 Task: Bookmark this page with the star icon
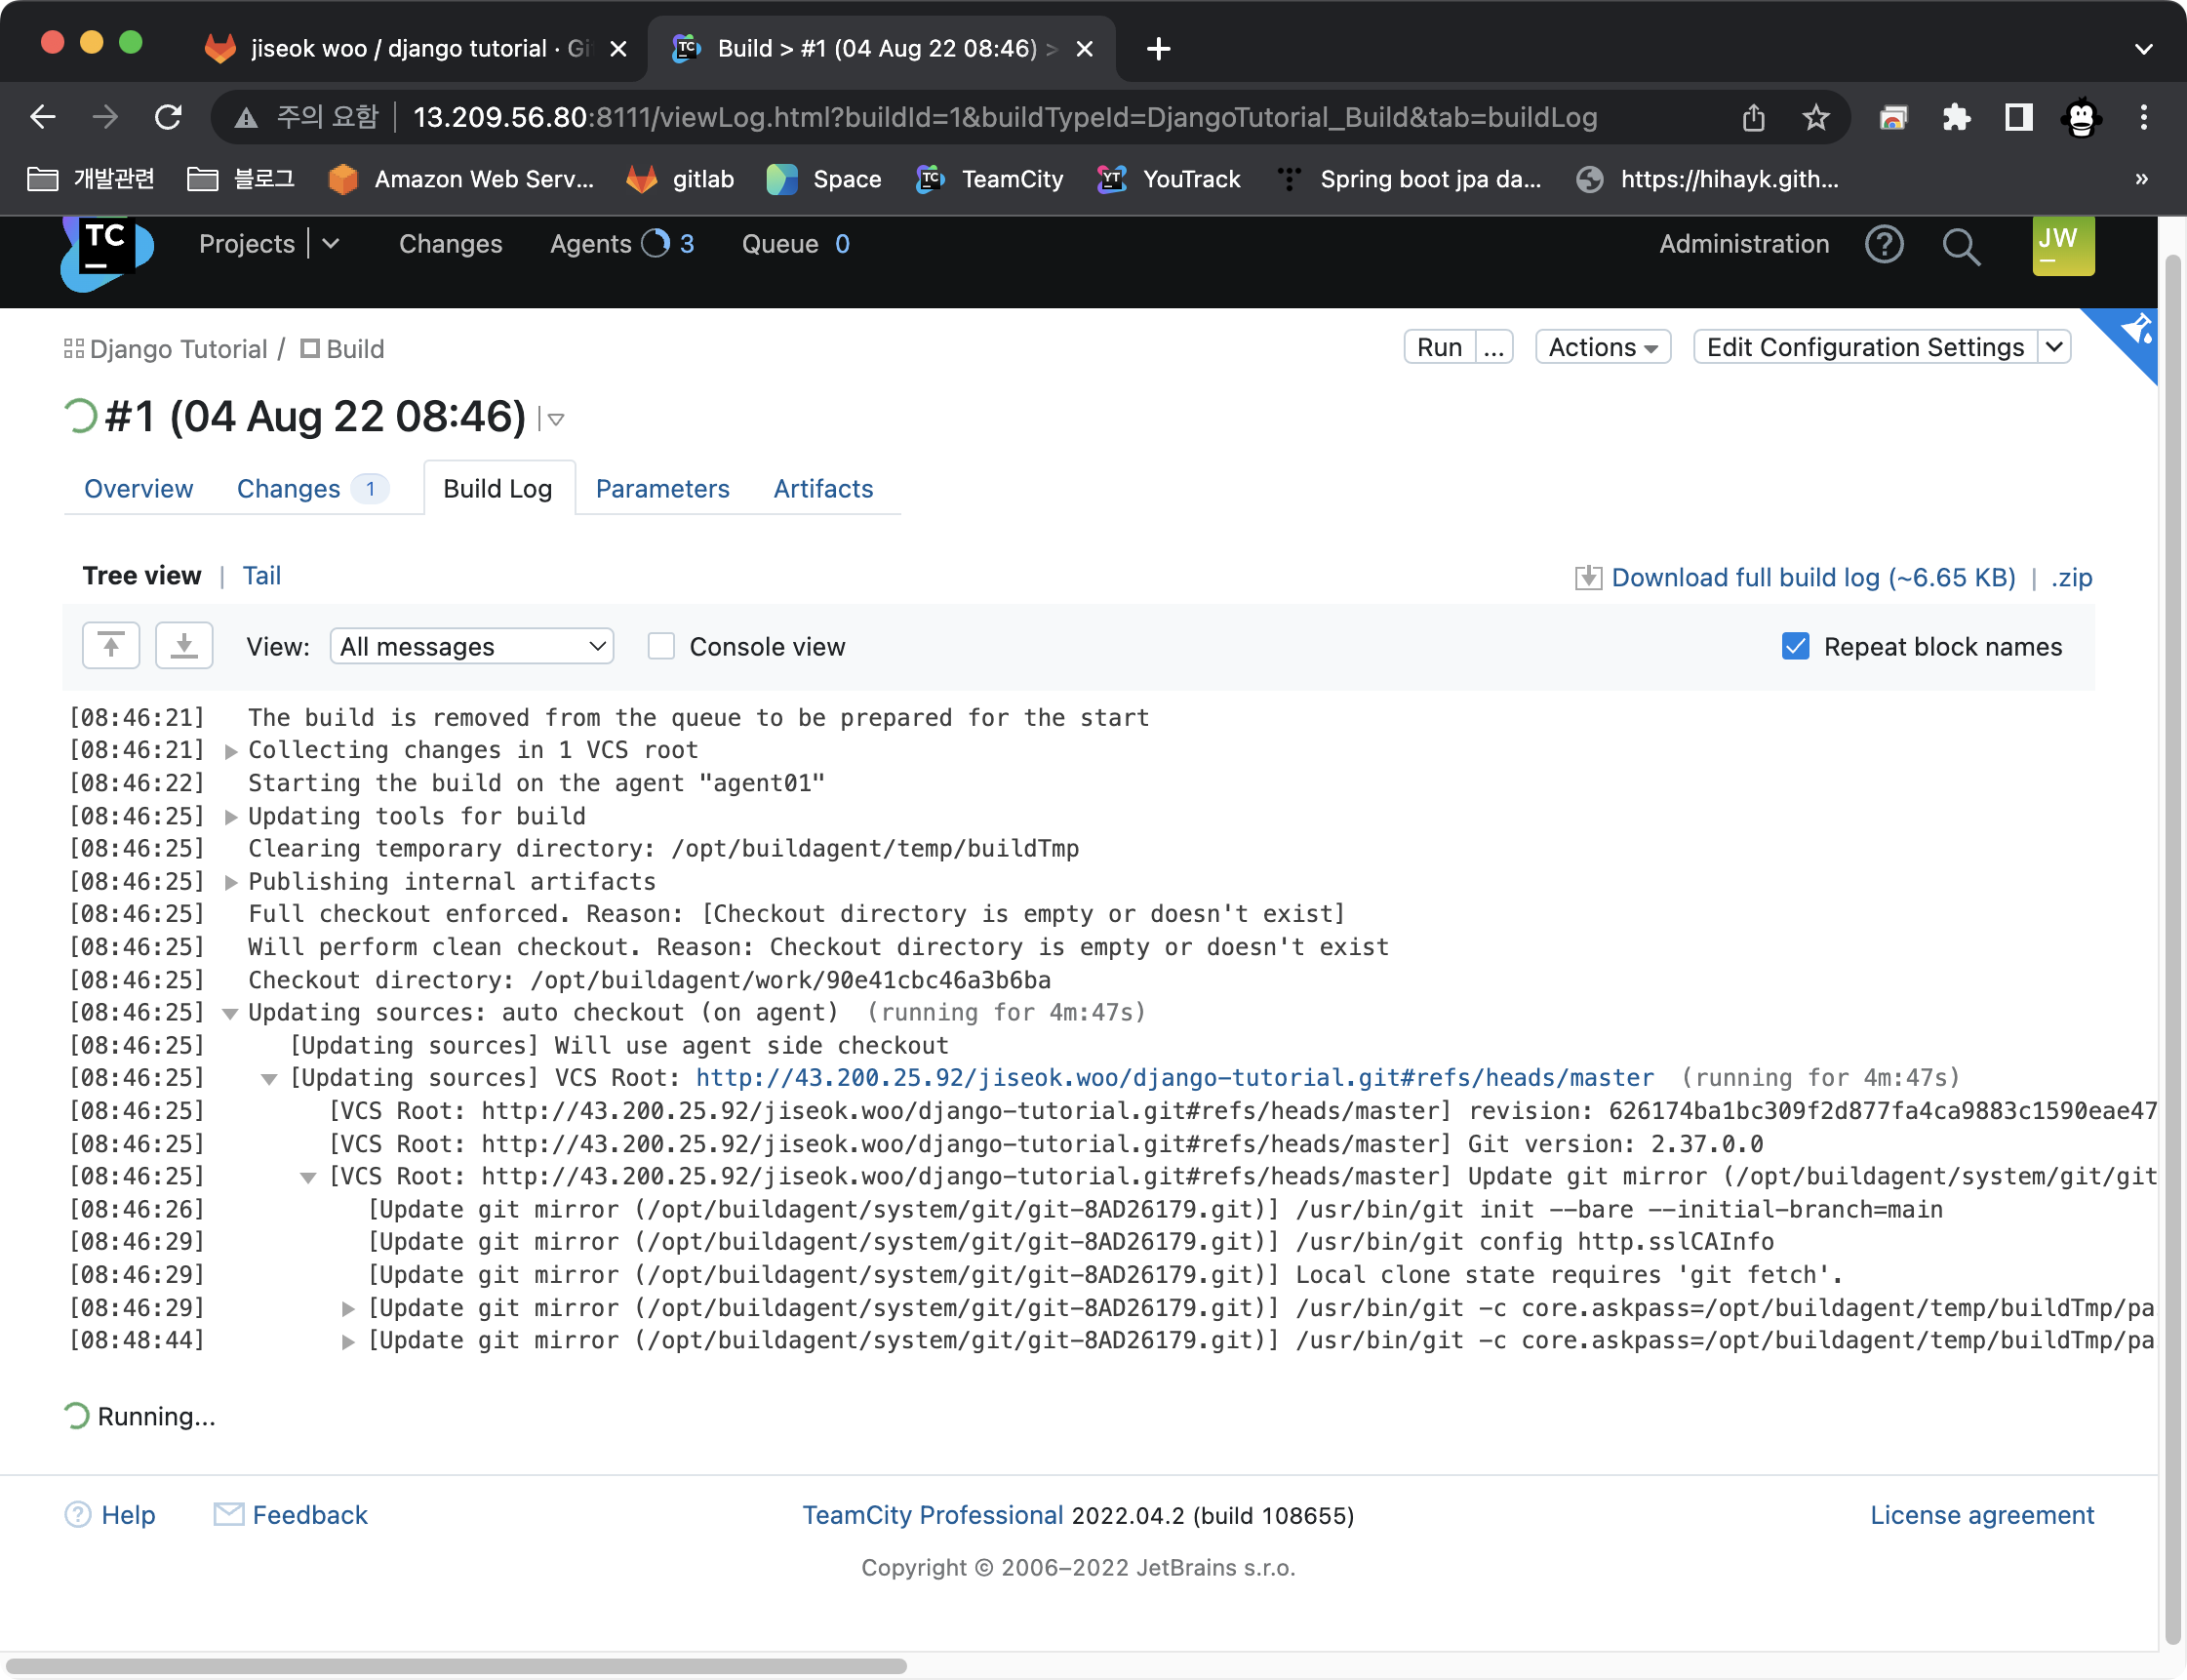point(1816,118)
